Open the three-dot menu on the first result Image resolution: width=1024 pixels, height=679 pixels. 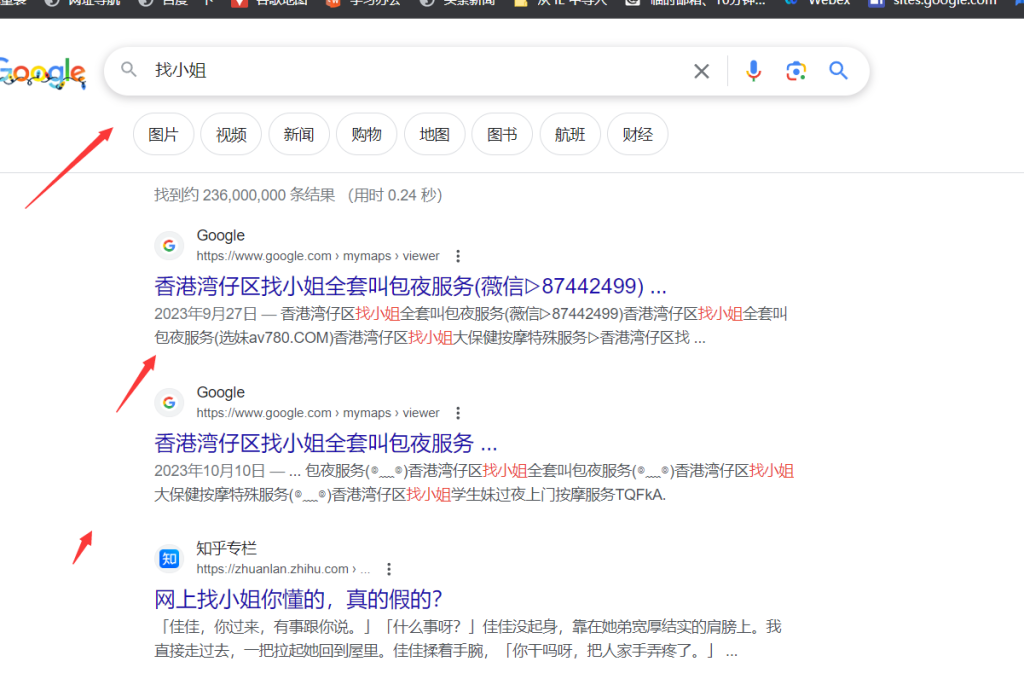[x=457, y=256]
